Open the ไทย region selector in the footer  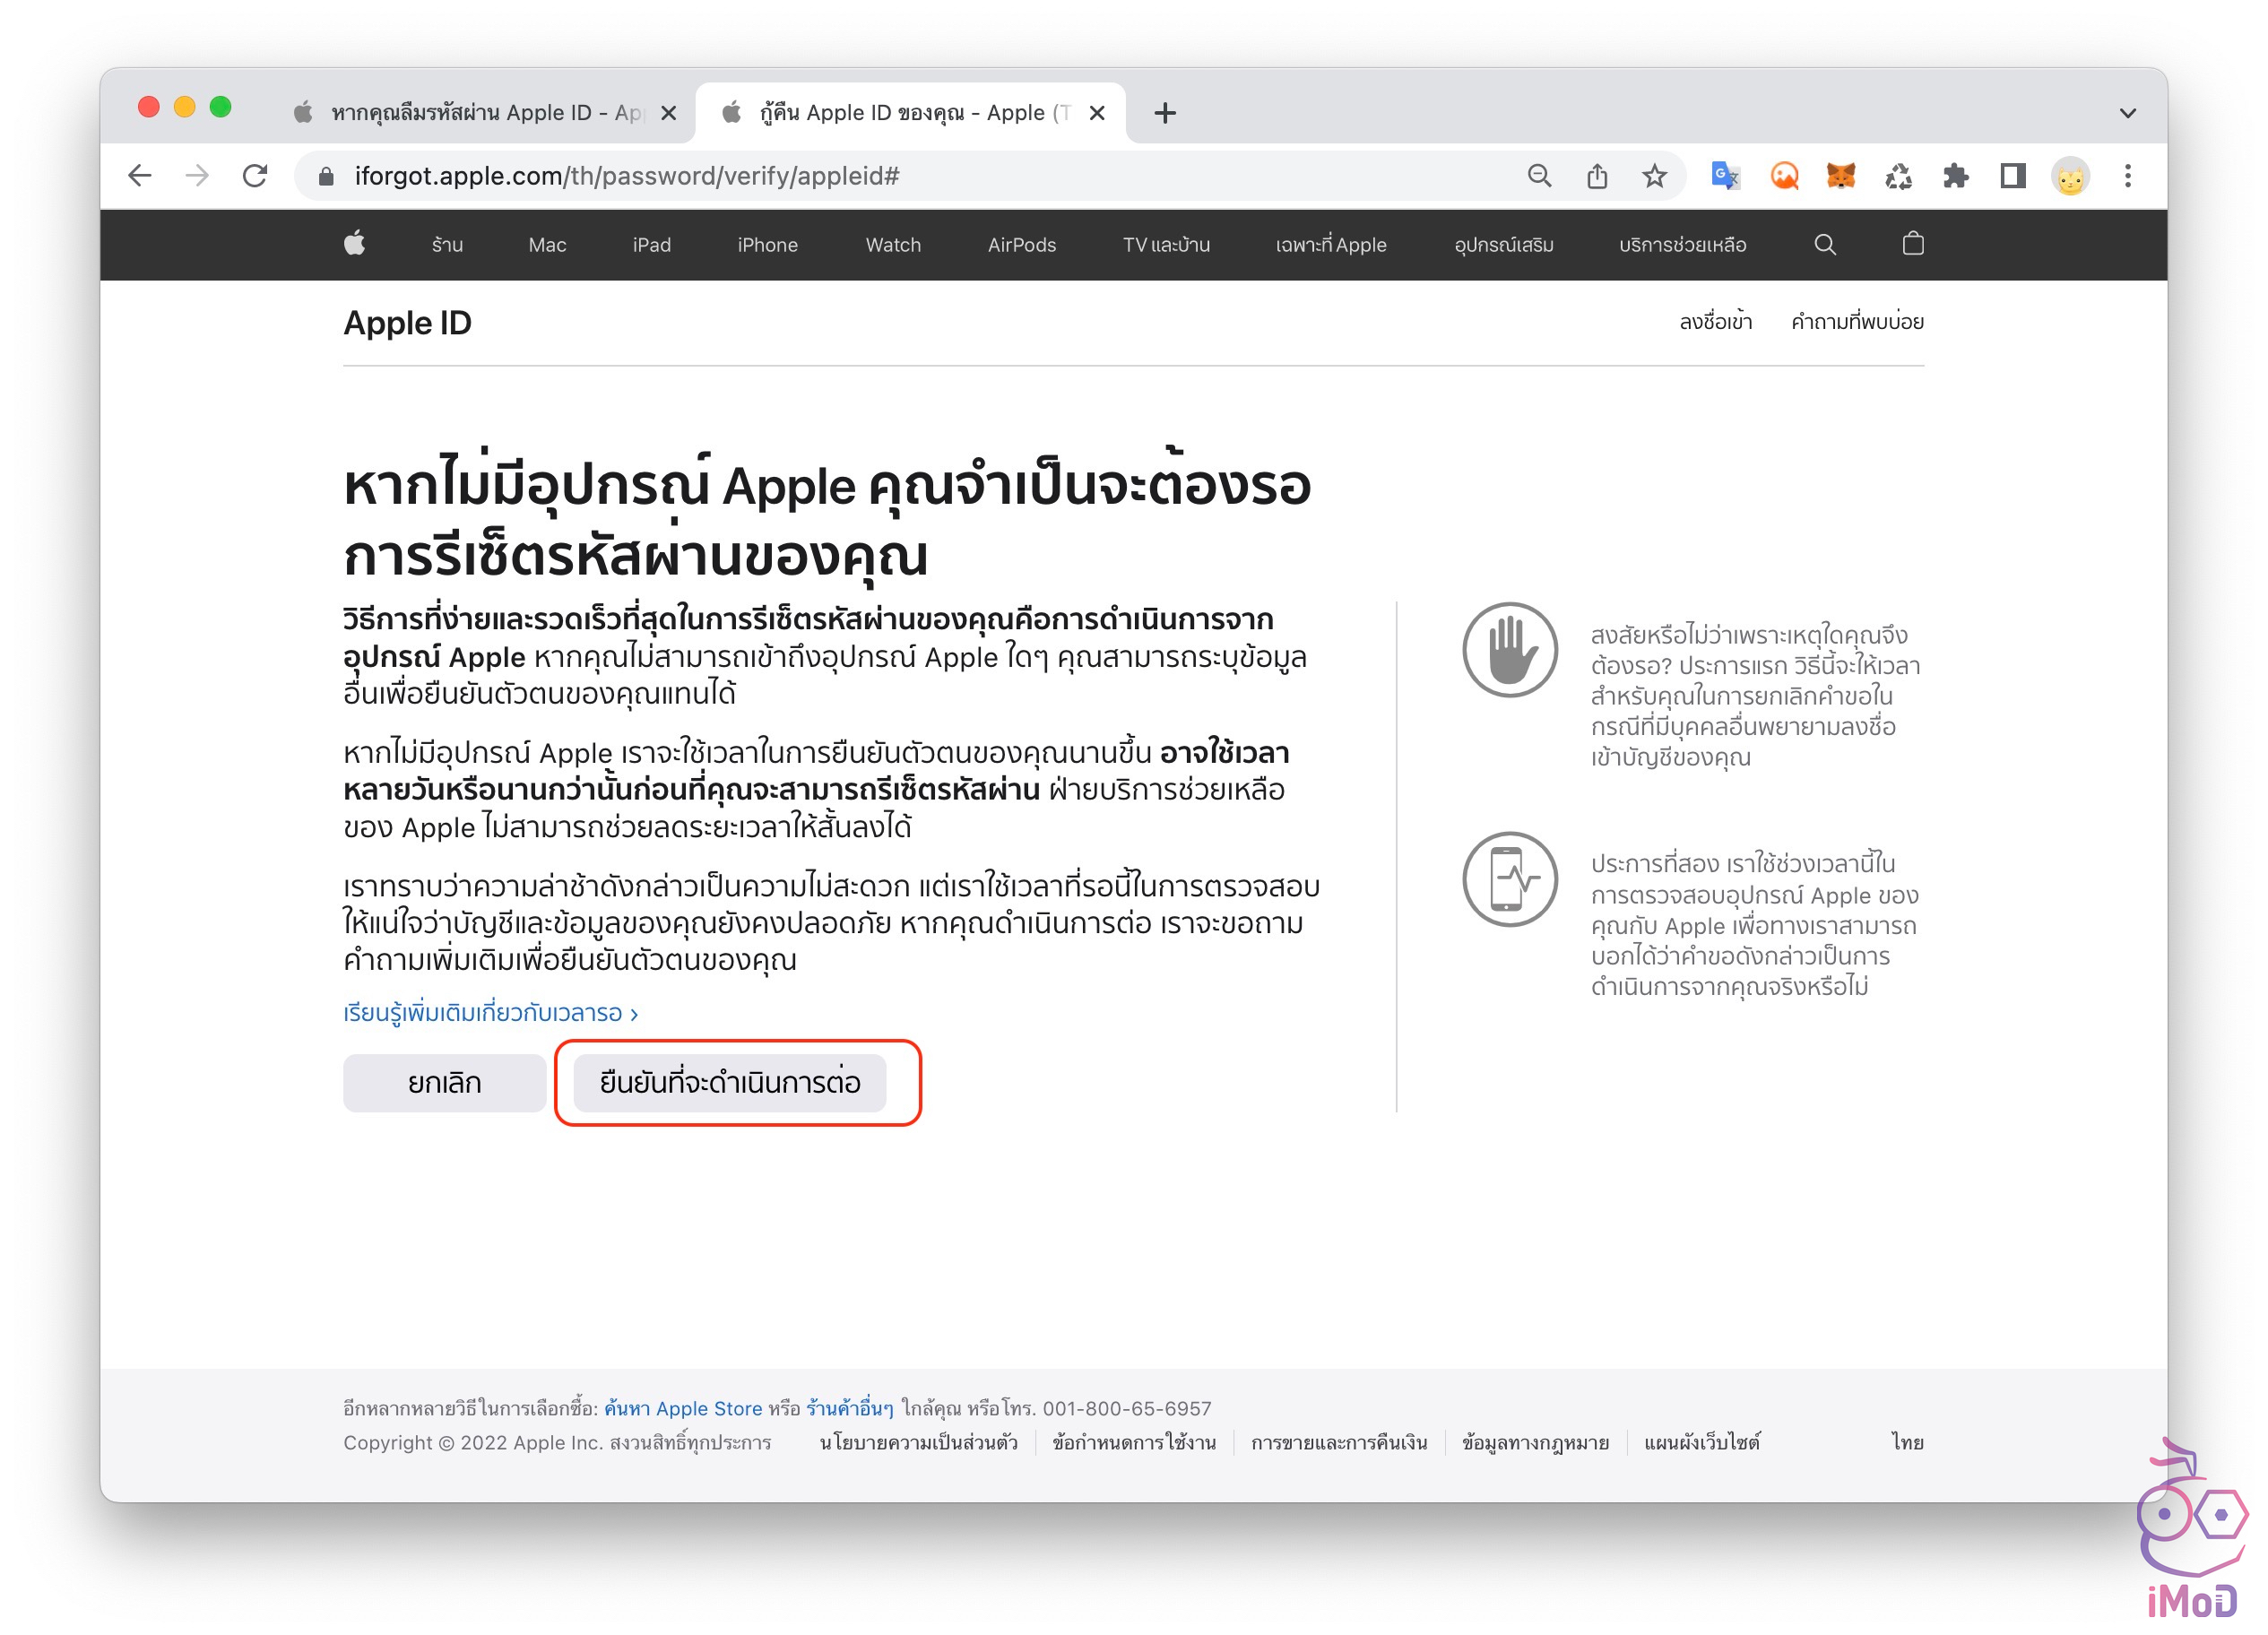coord(1906,1442)
